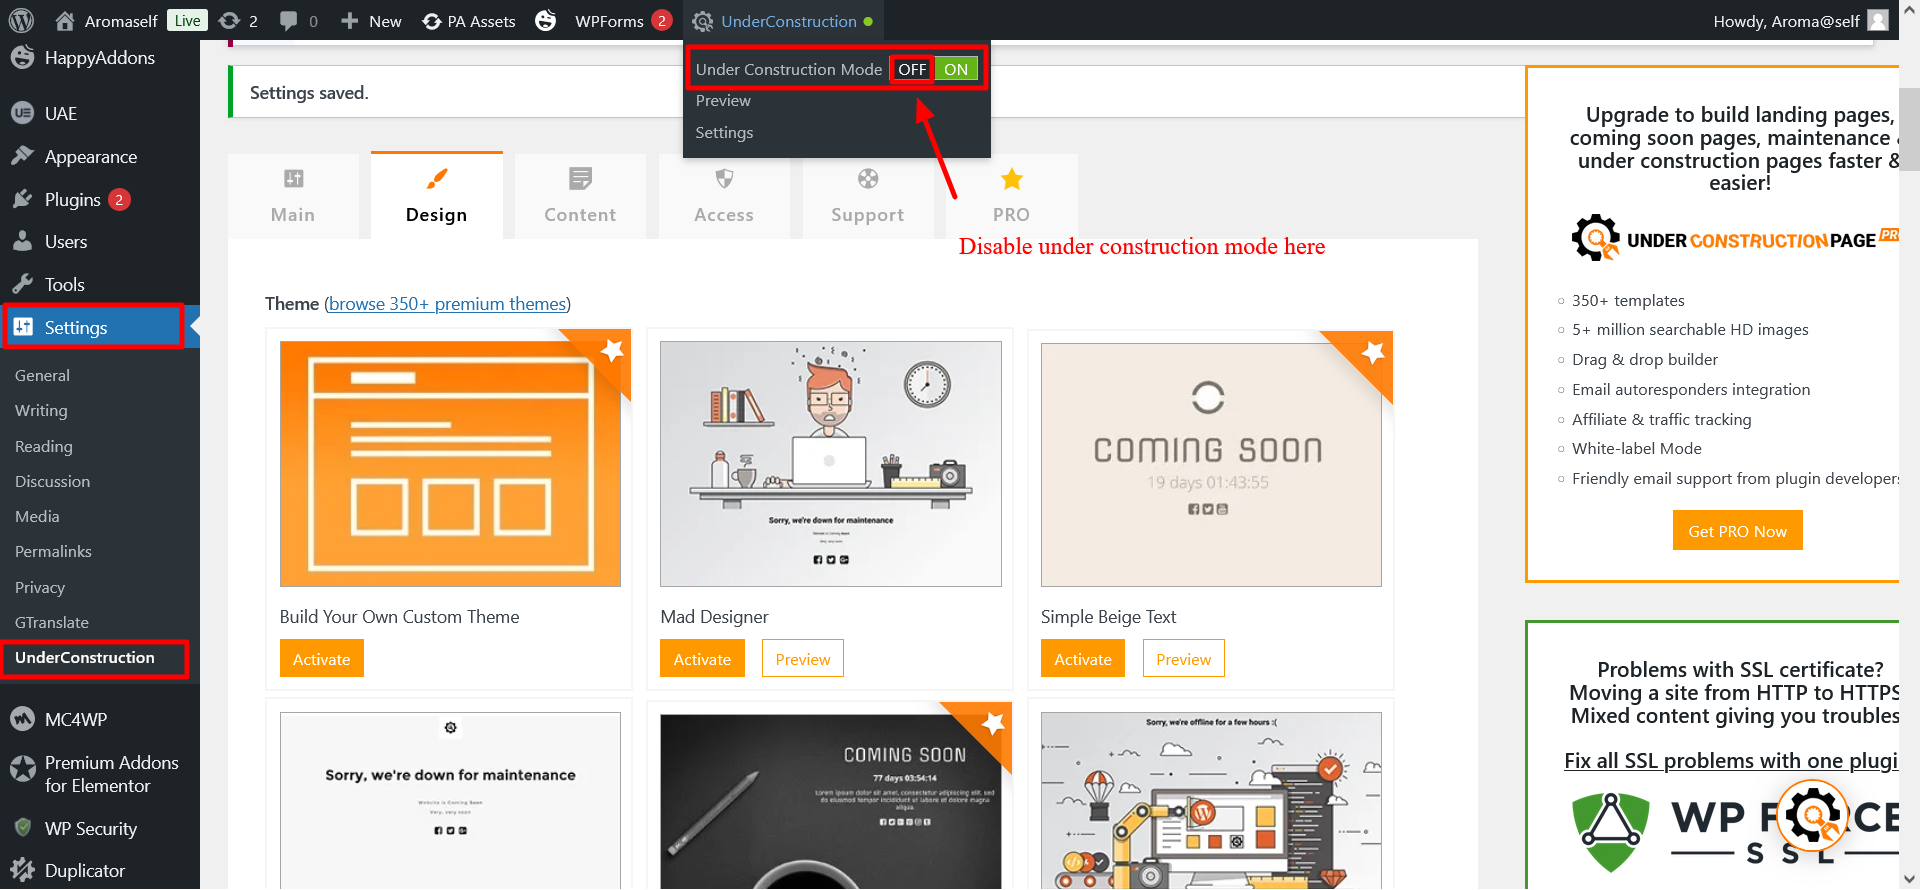The width and height of the screenshot is (1920, 890).
Task: Open the Discussion settings page
Action: pyautogui.click(x=52, y=482)
